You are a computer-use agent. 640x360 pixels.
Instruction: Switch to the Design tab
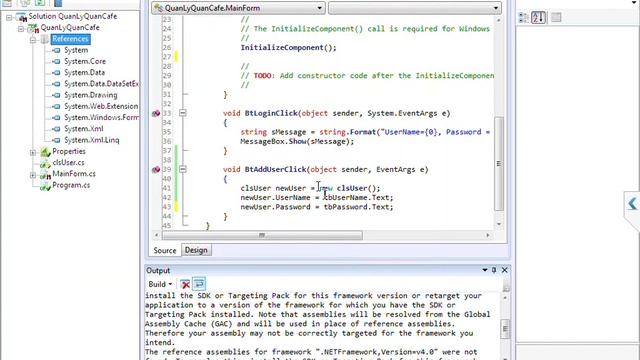tap(196, 250)
